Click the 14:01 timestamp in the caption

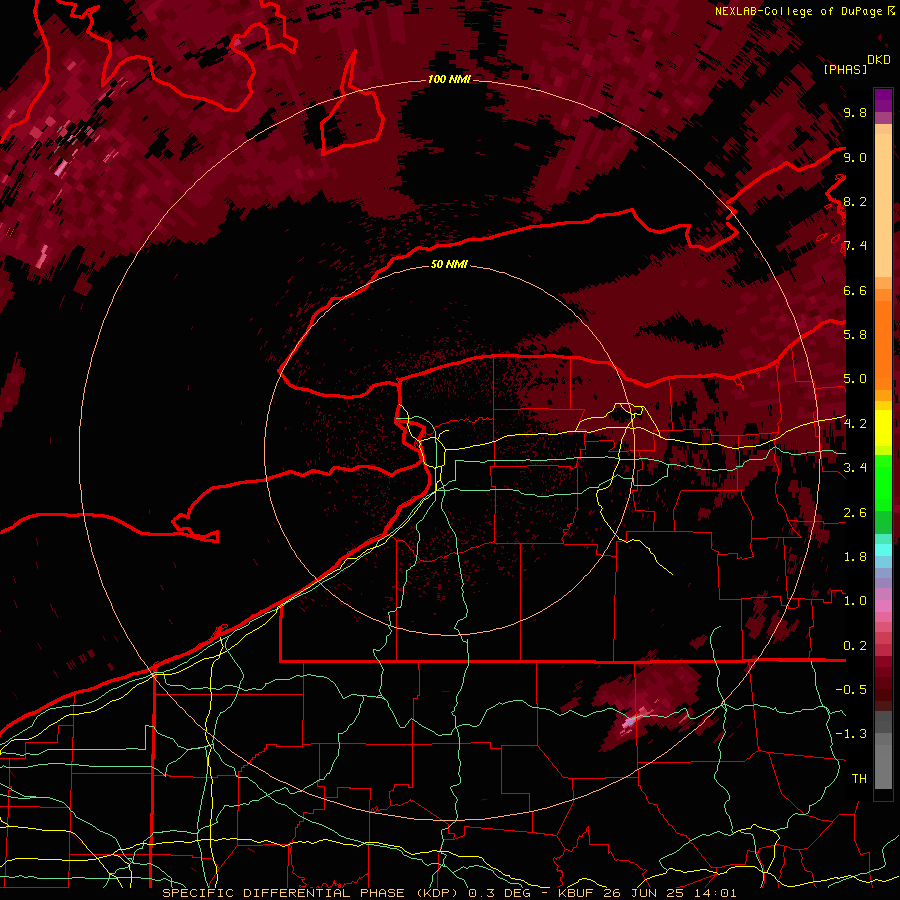click(x=718, y=893)
